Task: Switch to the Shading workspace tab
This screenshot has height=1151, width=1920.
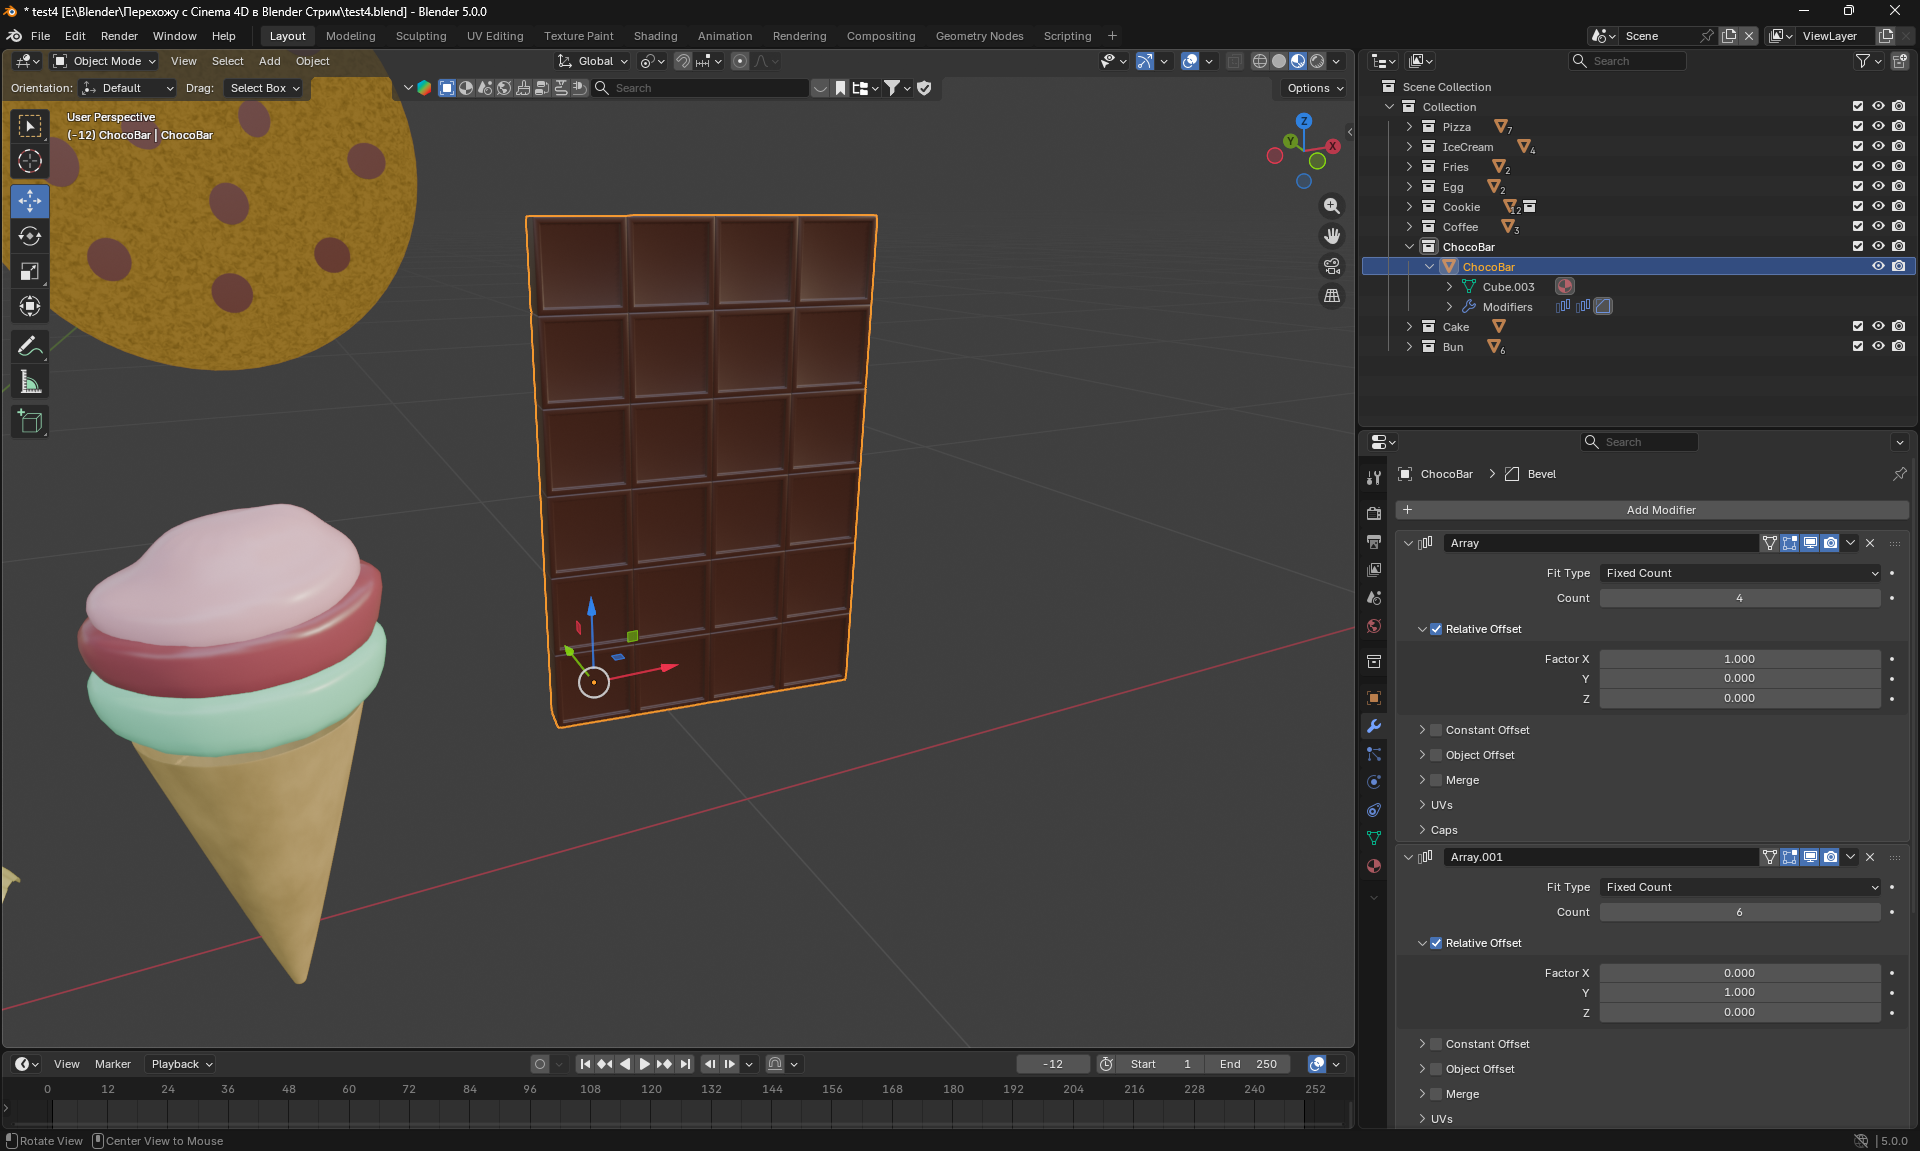Action: pos(655,36)
